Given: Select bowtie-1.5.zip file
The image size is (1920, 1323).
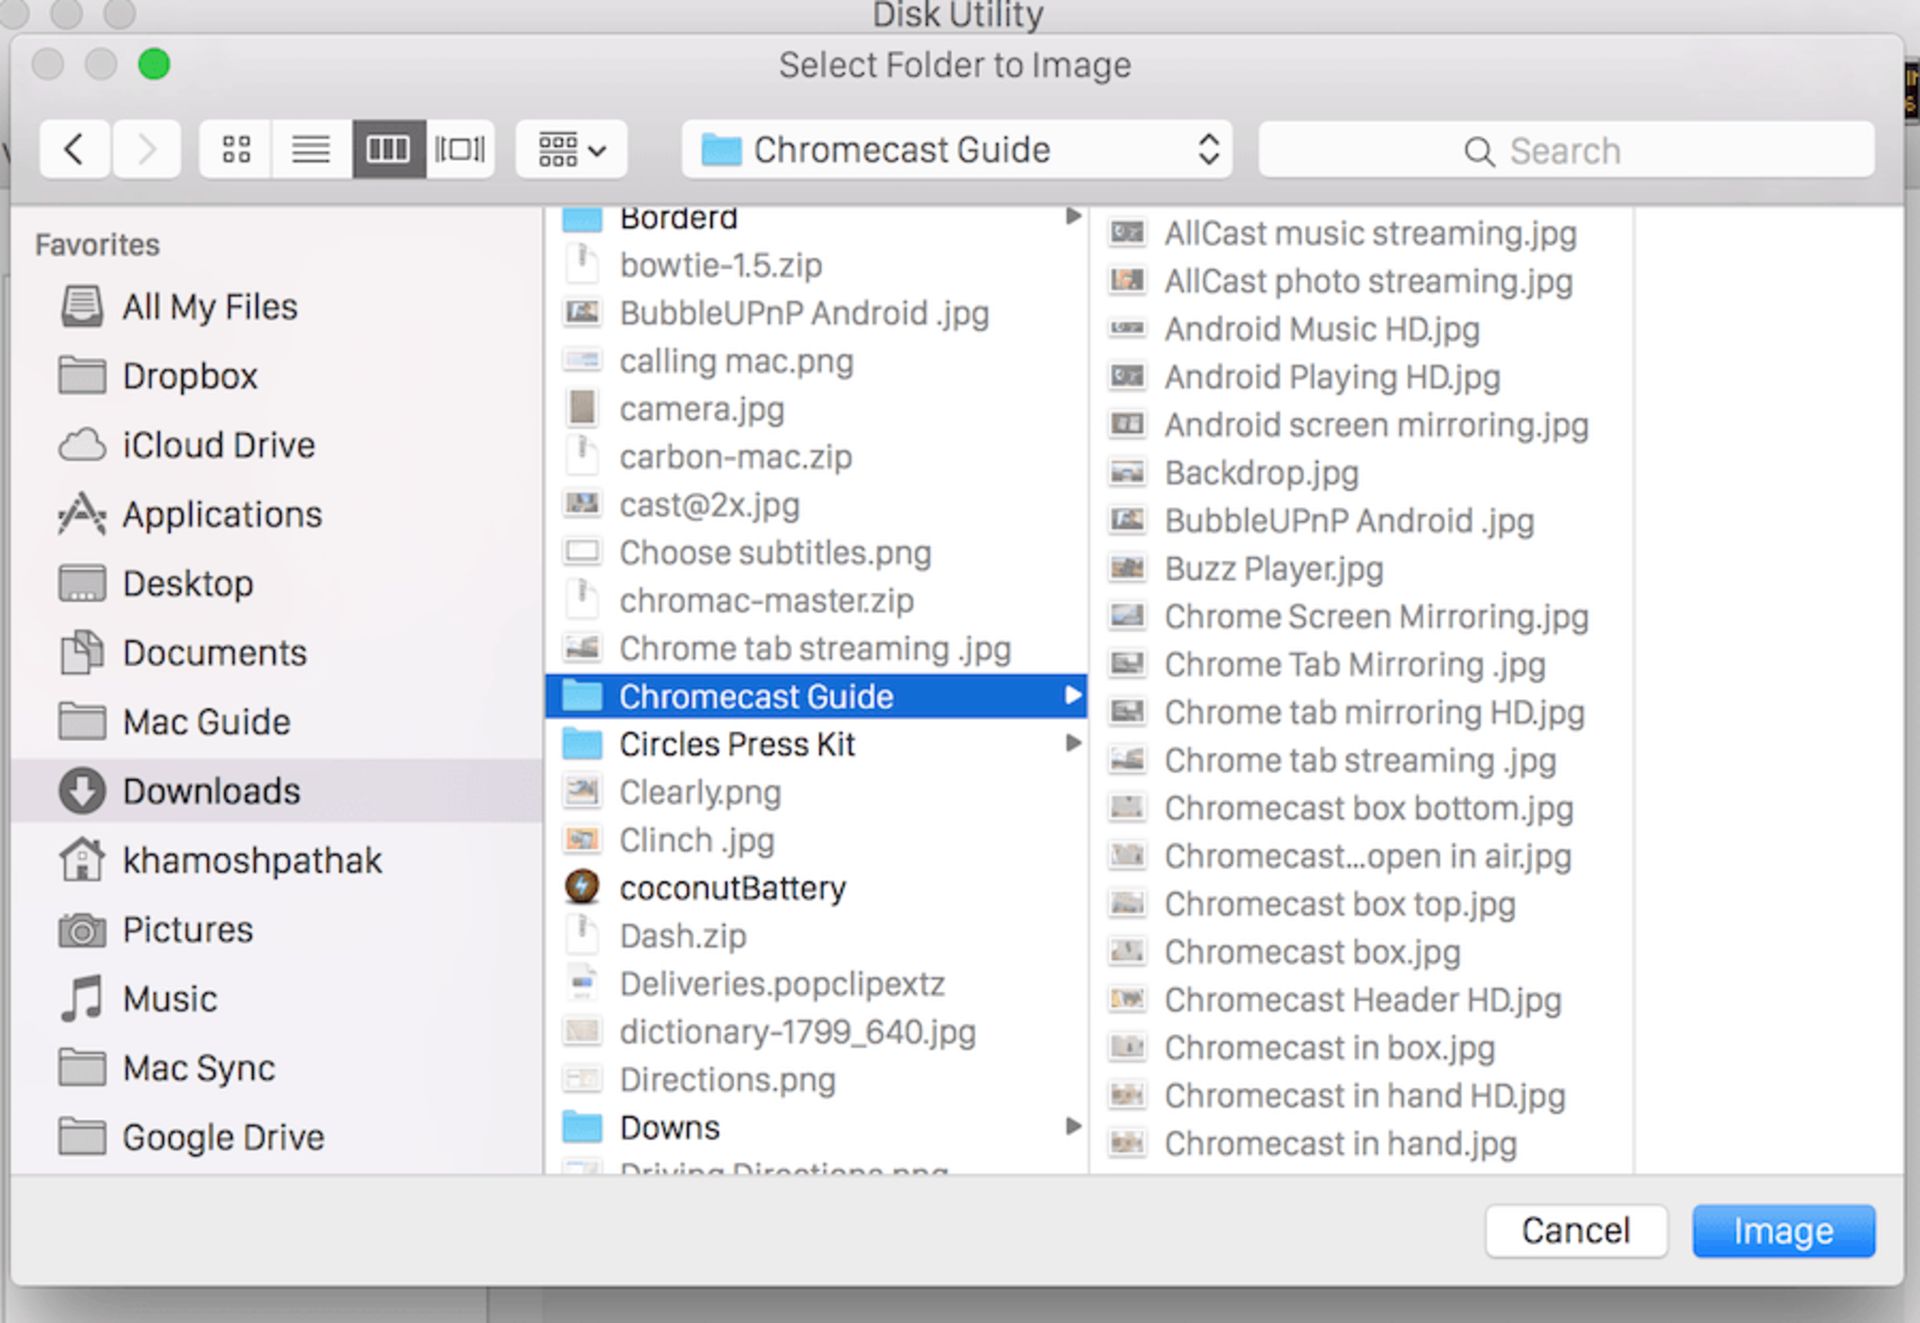Looking at the screenshot, I should click(x=816, y=265).
